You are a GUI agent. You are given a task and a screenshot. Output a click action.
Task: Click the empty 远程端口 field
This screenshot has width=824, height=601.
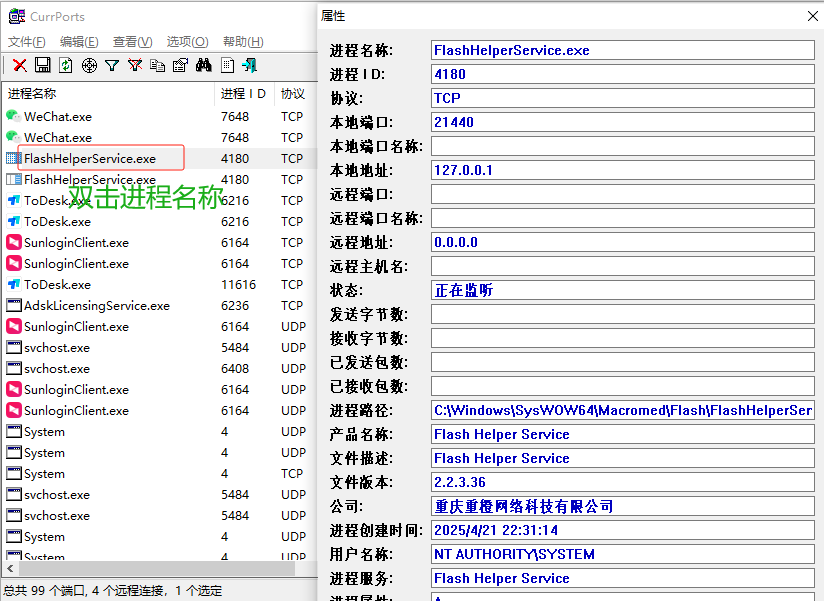point(623,194)
